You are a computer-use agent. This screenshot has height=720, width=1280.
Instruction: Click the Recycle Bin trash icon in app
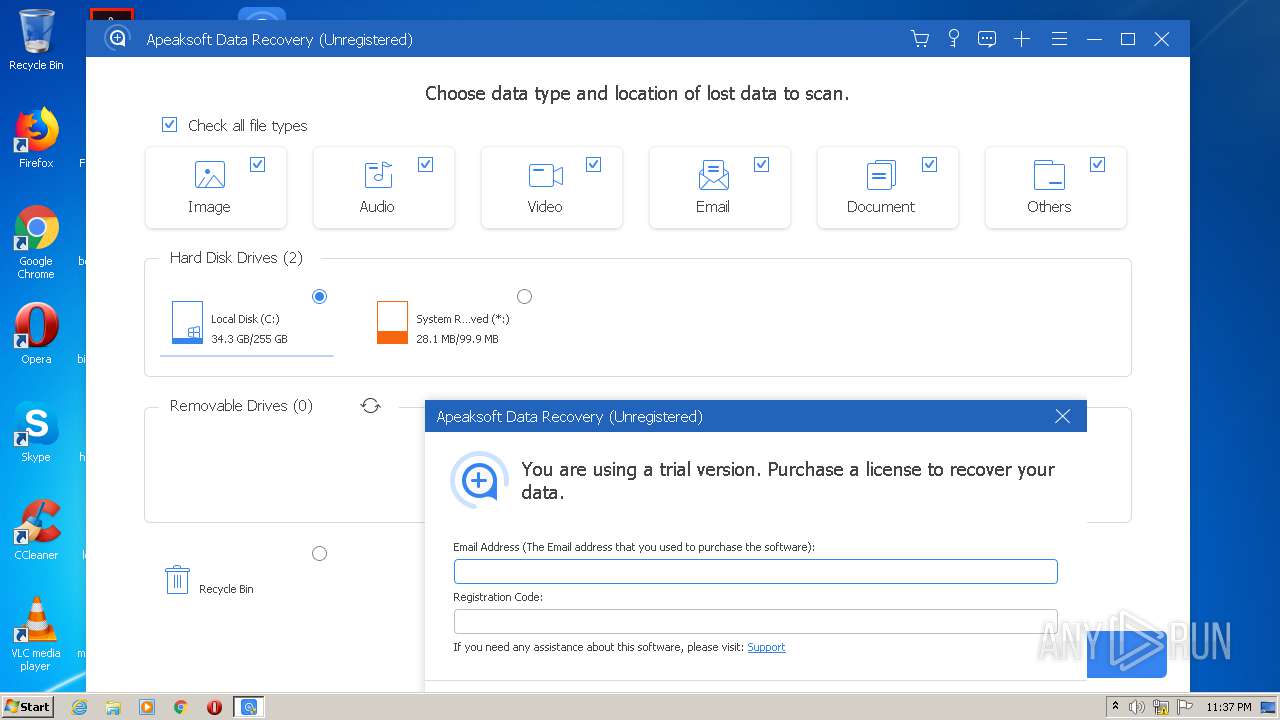177,579
